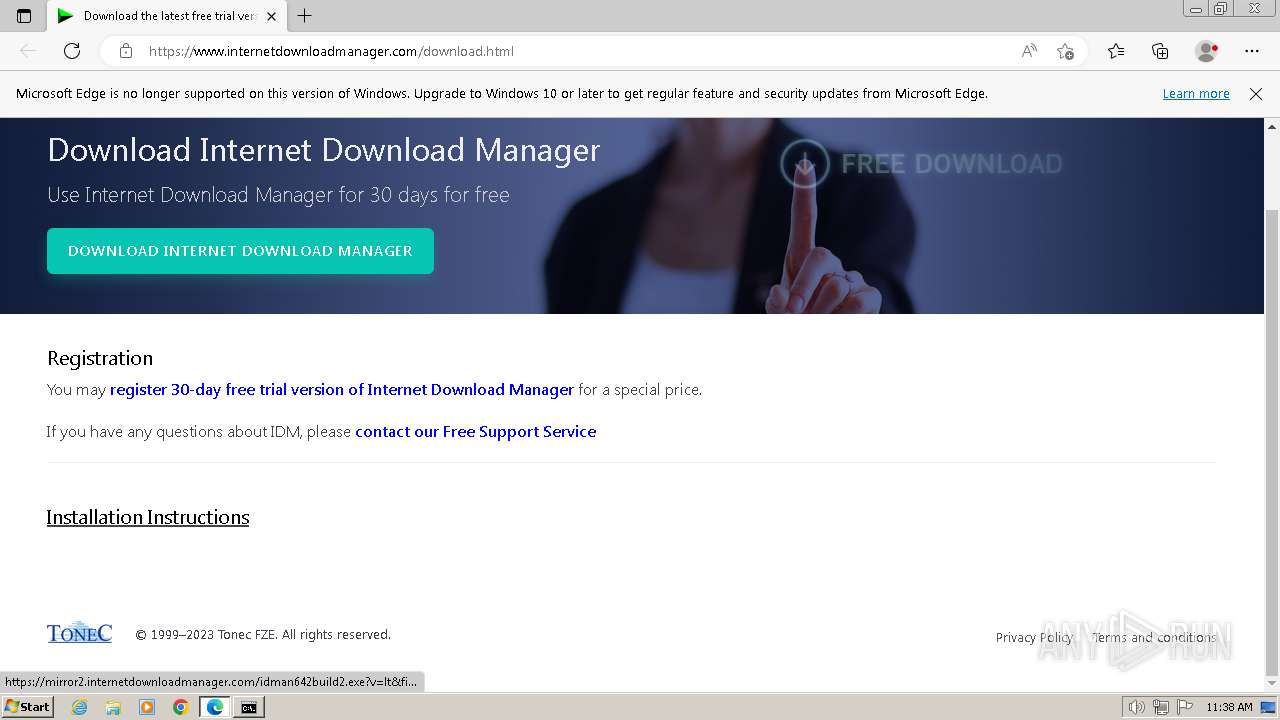Click the network tray icon
1280x720 pixels.
(x=1161, y=707)
